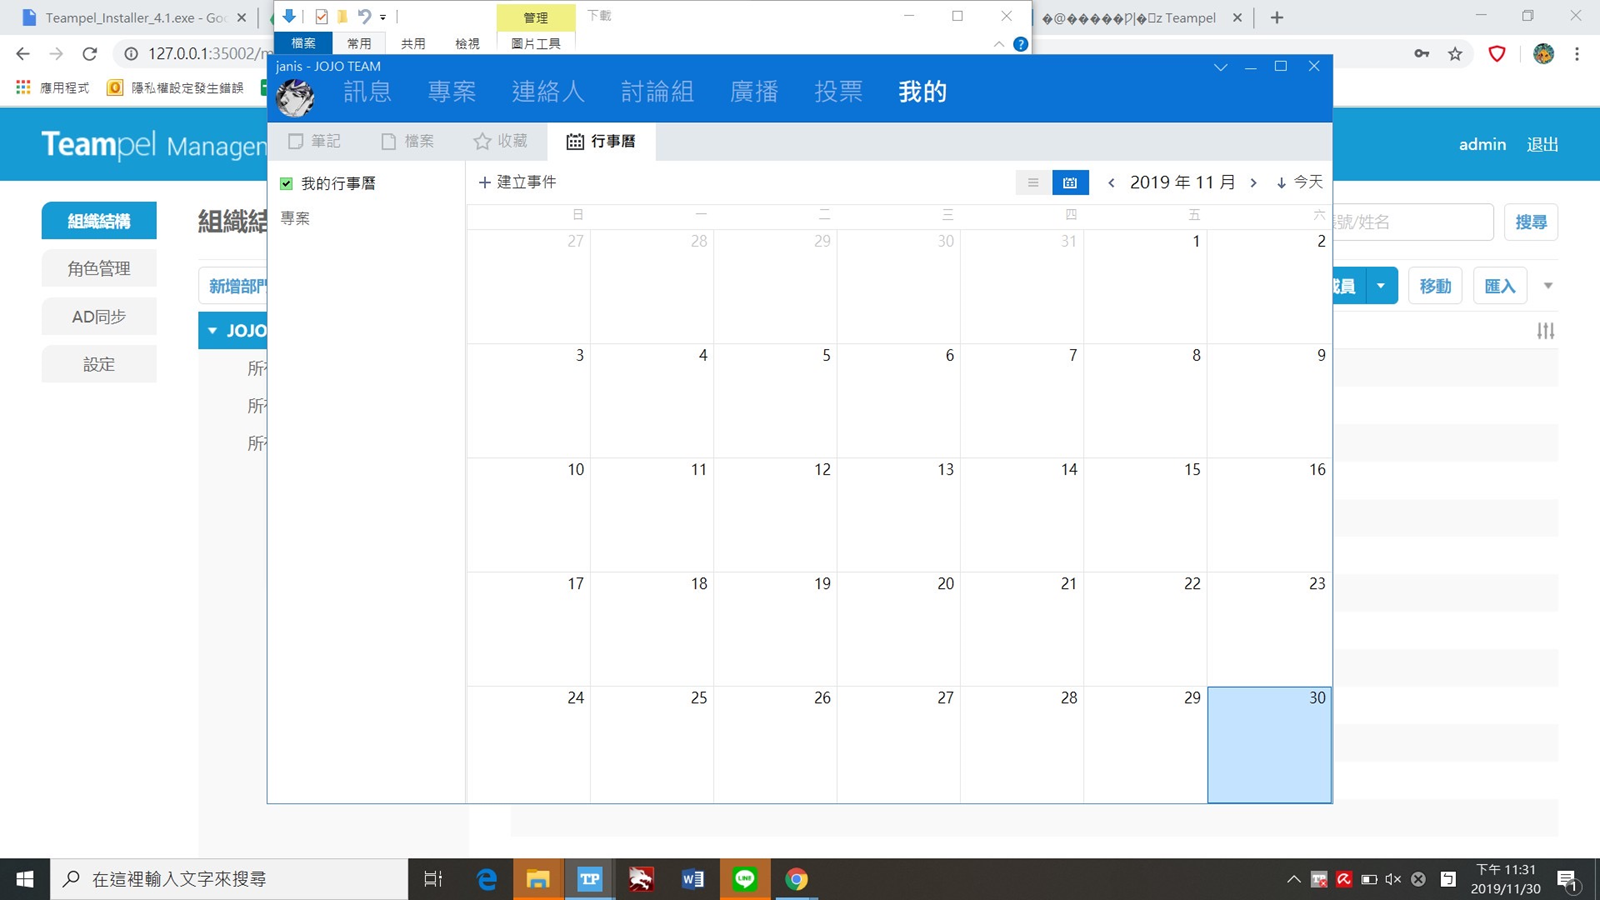The image size is (1600, 900).
Task: Switch to the 筆記 tab
Action: pyautogui.click(x=314, y=141)
